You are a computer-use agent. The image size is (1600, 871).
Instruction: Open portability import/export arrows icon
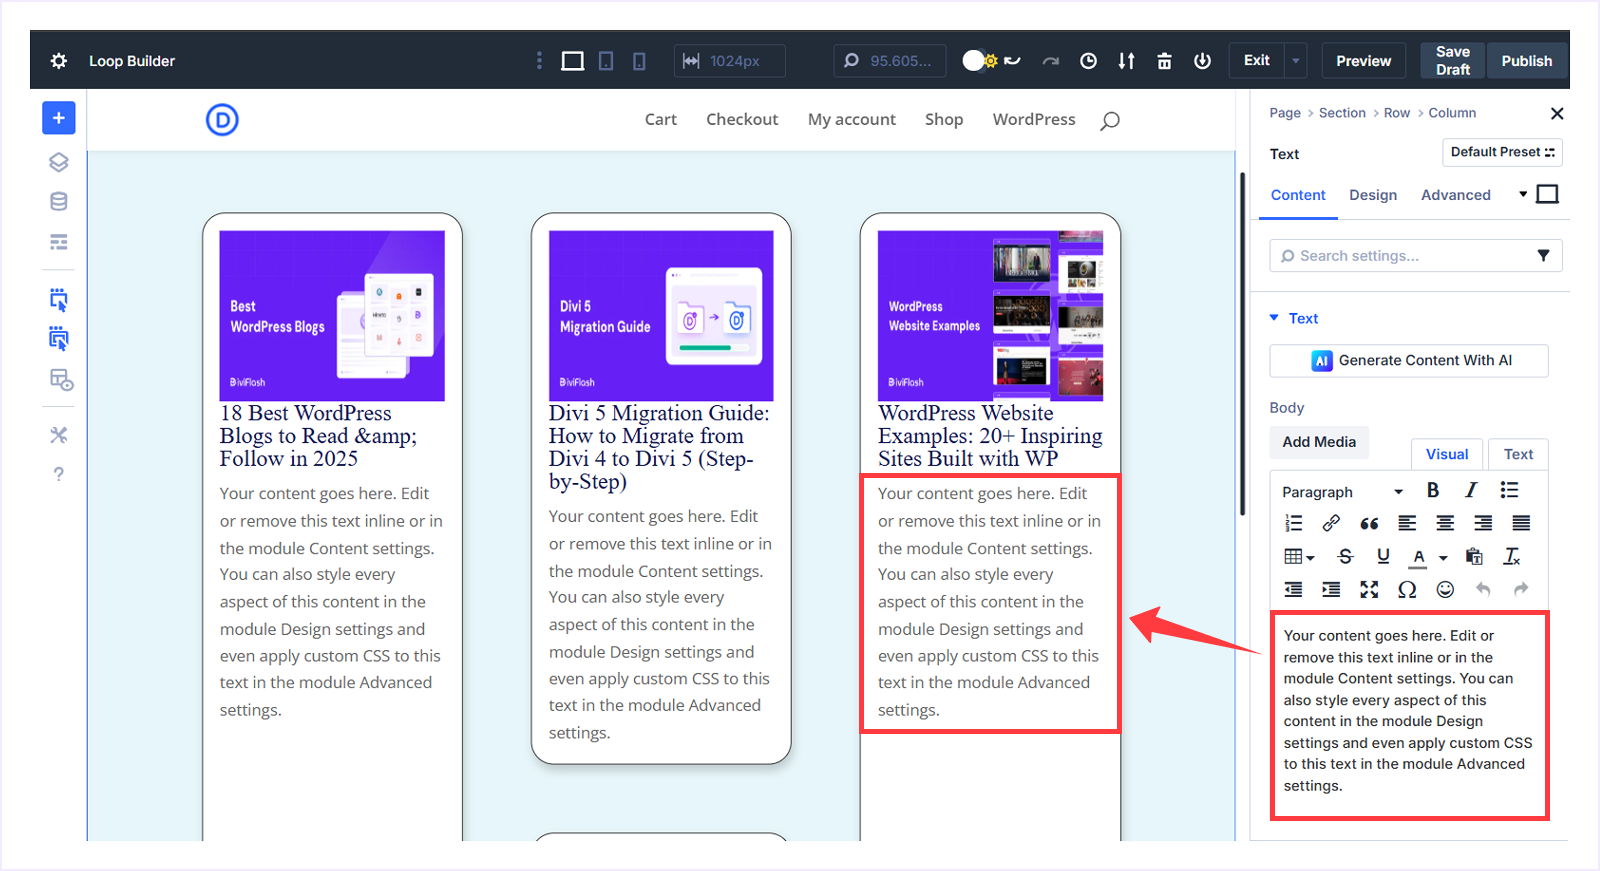1127,61
